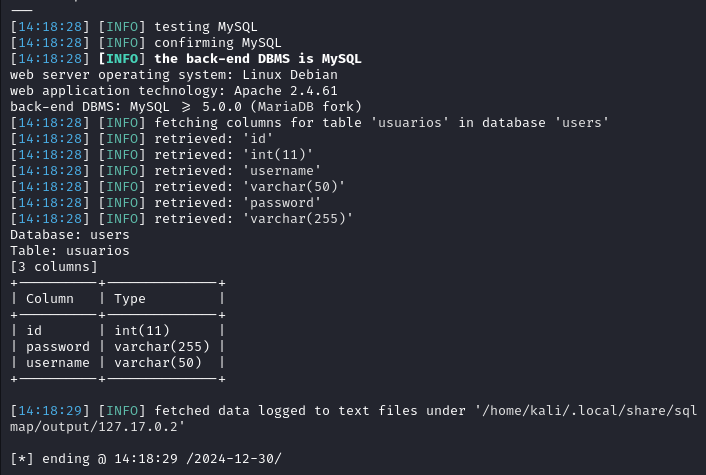The width and height of the screenshot is (706, 475).
Task: Click the "retrieved: 'int(11)'" log entry
Action: tap(161, 155)
